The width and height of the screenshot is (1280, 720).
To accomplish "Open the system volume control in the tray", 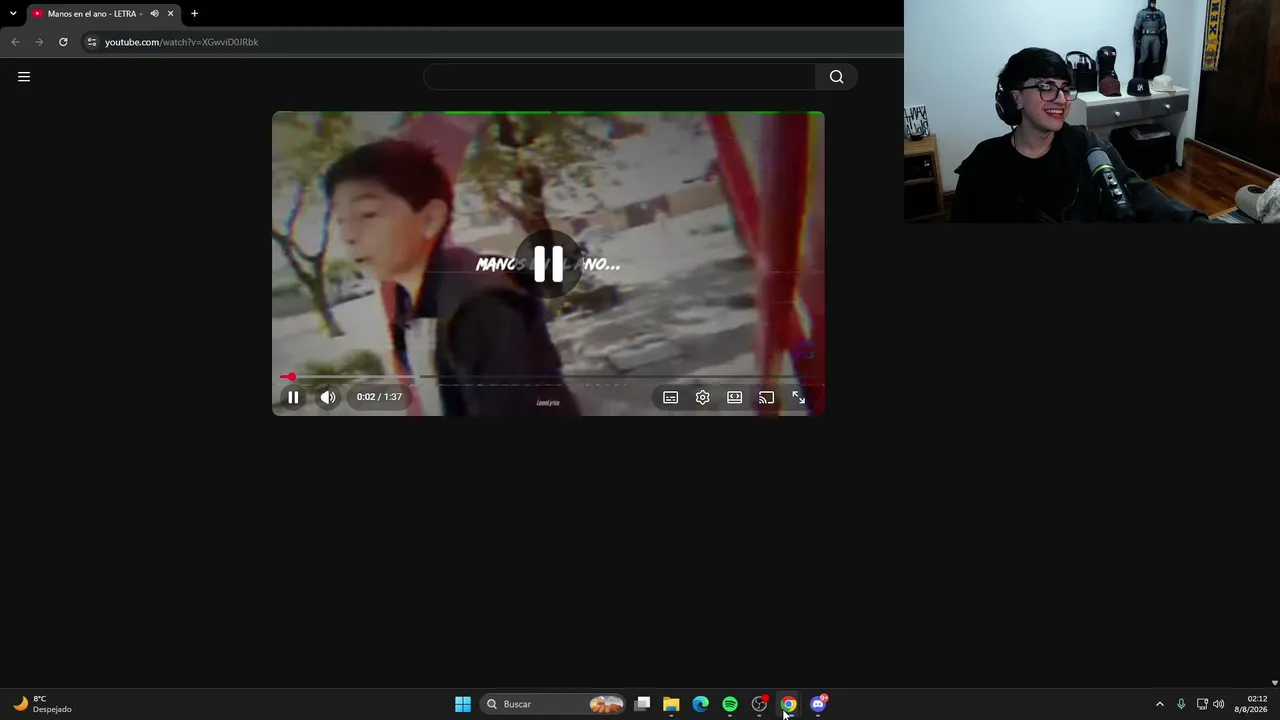I will [x=1218, y=704].
